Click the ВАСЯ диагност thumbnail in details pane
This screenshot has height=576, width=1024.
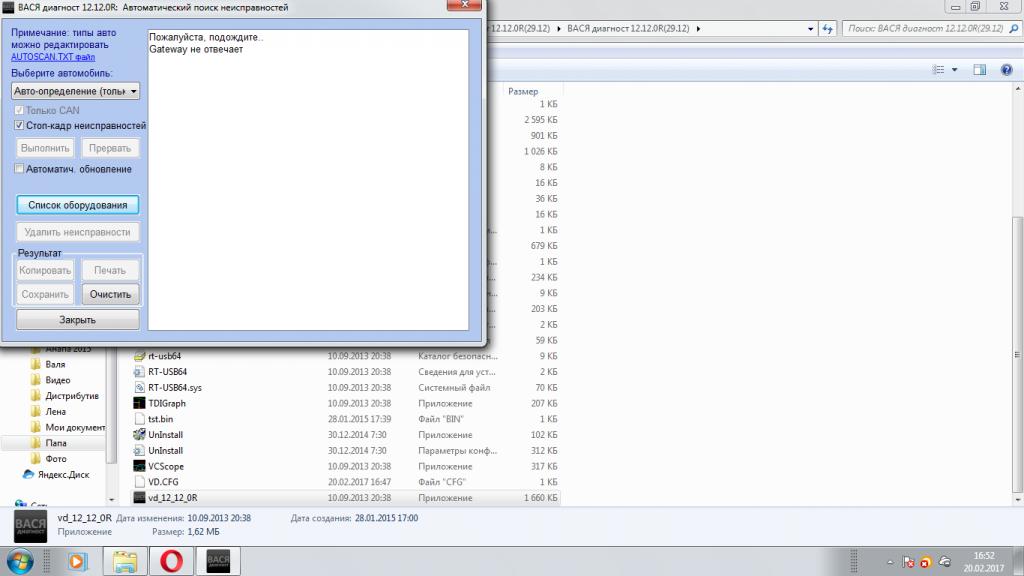point(30,526)
